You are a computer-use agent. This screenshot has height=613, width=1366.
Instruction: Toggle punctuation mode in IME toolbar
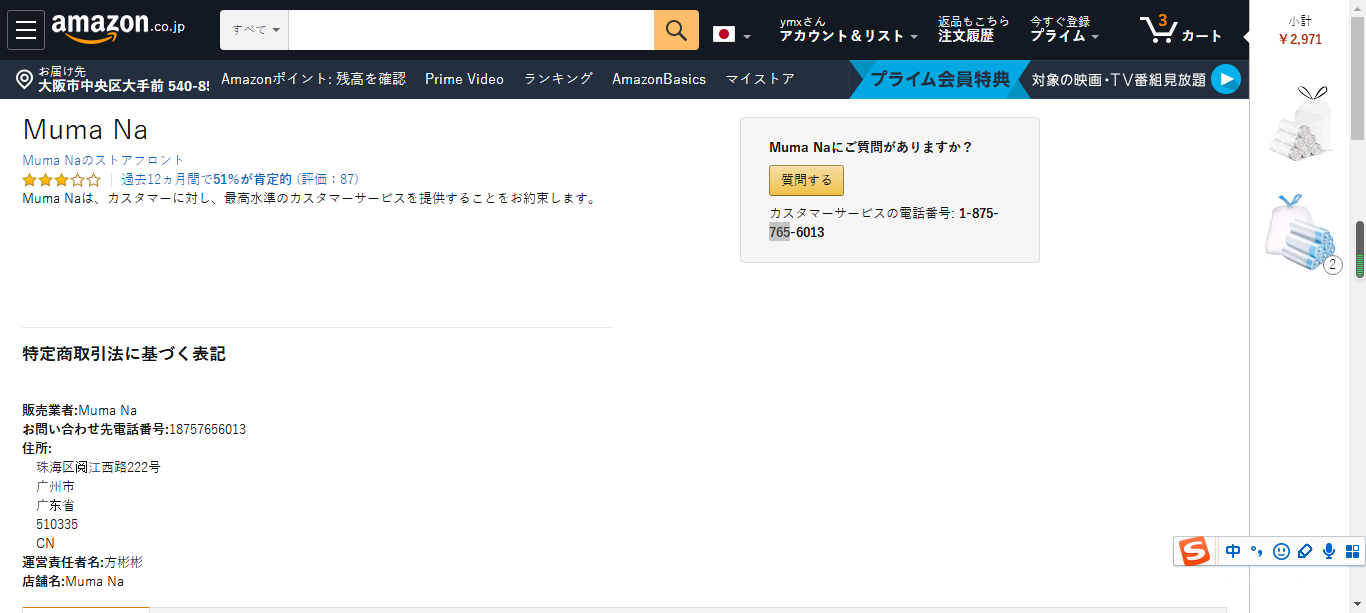coord(1257,551)
